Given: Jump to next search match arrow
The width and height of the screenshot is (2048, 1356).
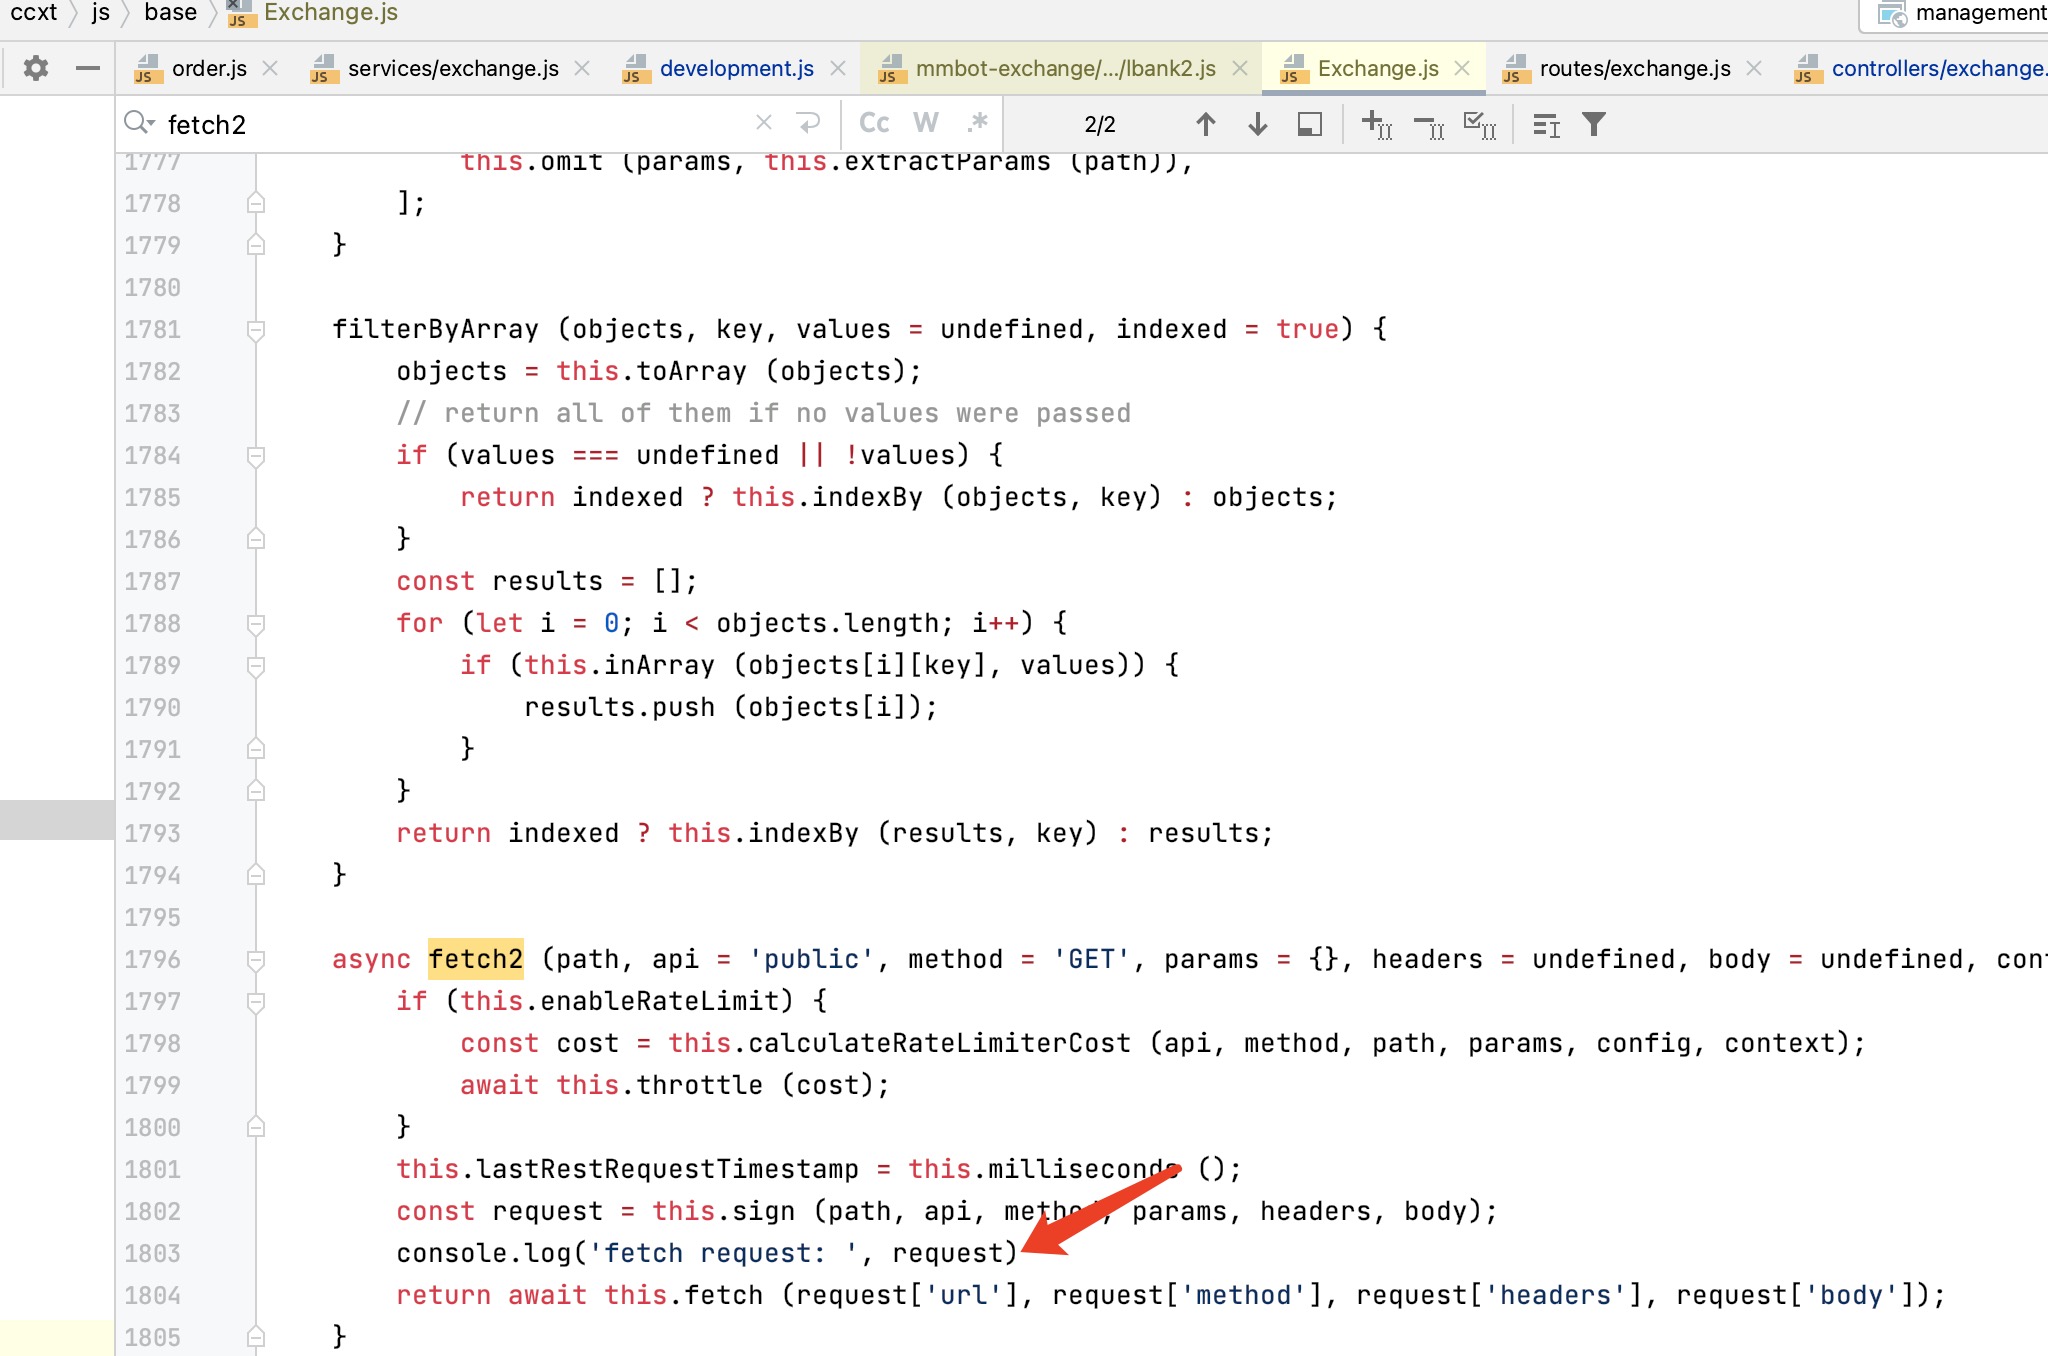Looking at the screenshot, I should (x=1257, y=124).
